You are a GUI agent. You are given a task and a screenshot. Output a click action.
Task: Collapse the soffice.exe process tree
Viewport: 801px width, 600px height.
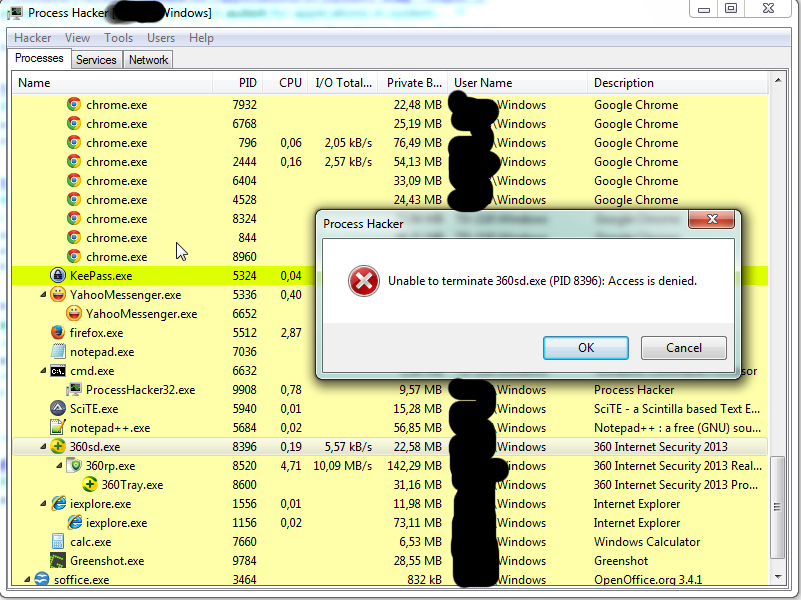(x=27, y=580)
